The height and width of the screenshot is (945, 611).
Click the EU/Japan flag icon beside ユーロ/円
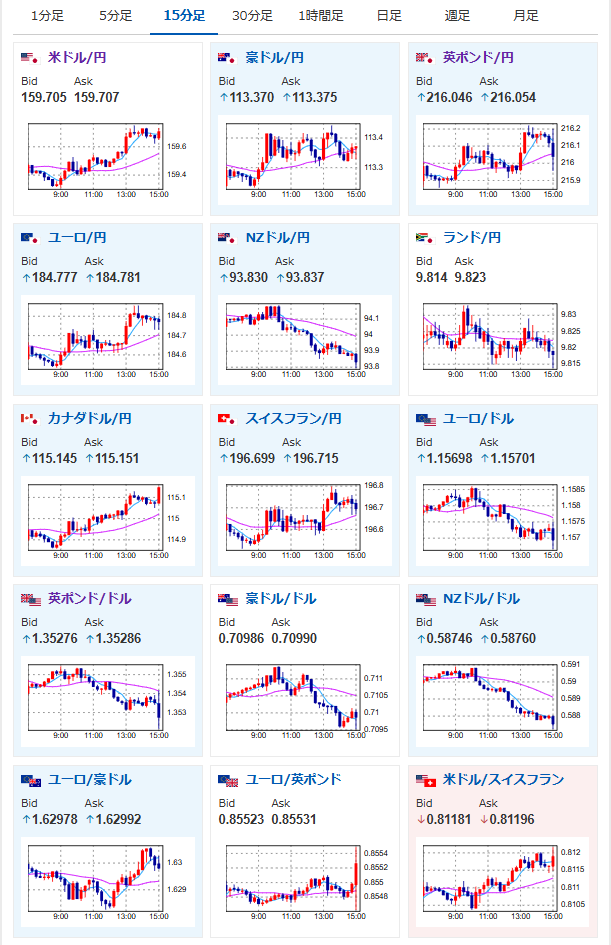pos(30,238)
